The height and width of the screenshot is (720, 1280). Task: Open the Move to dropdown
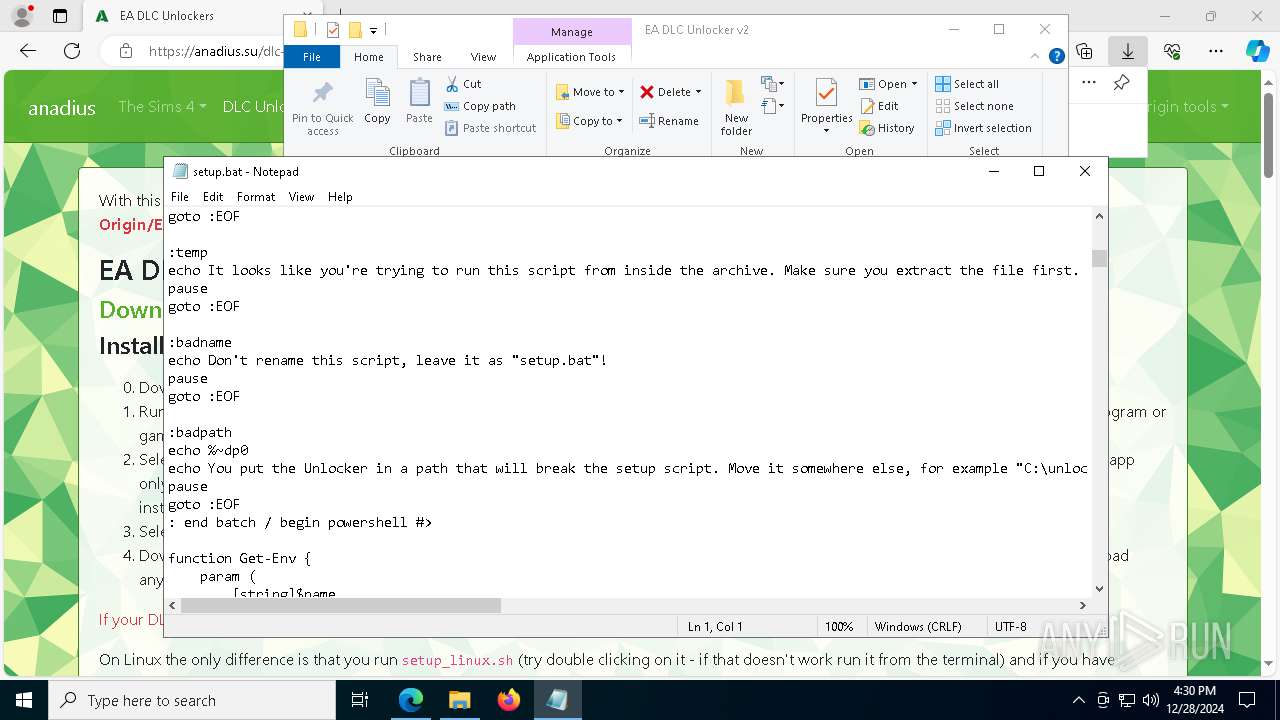(x=590, y=92)
